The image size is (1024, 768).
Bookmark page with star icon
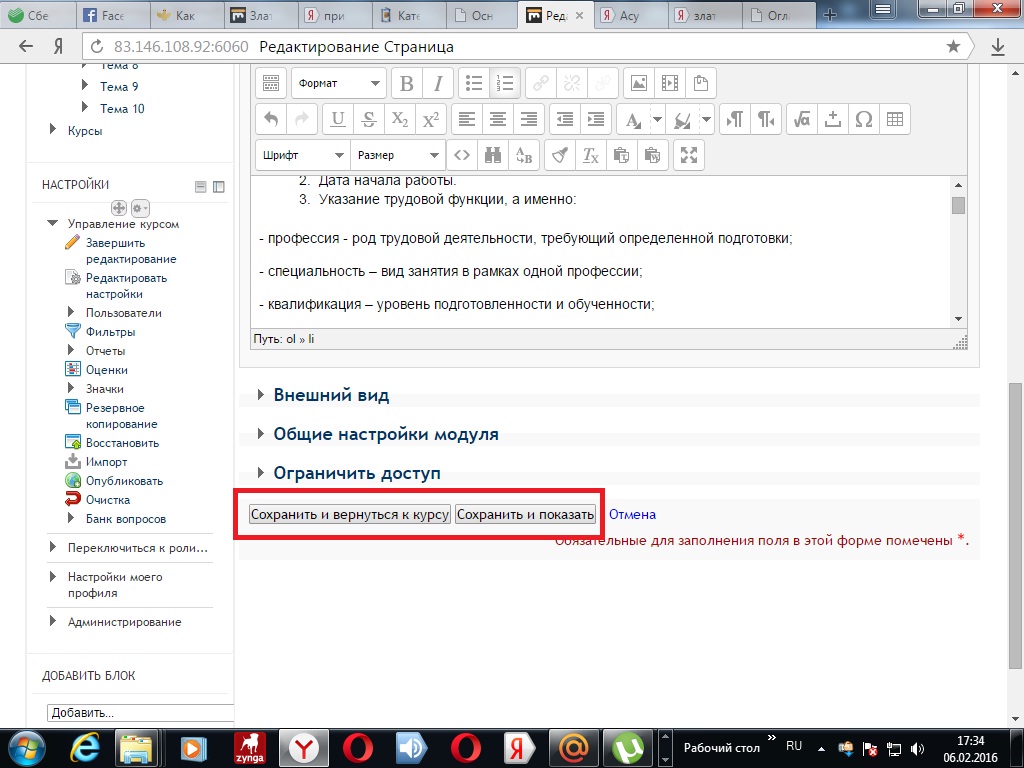click(953, 46)
